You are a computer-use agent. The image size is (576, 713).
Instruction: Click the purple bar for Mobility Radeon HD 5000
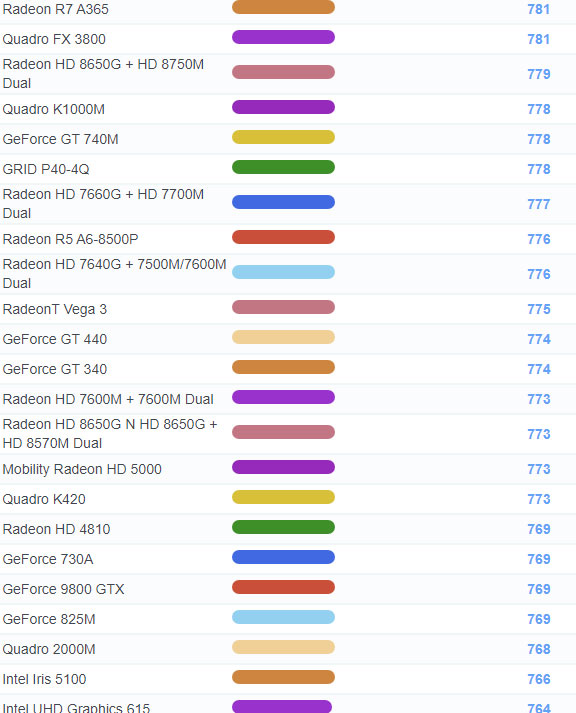(283, 467)
